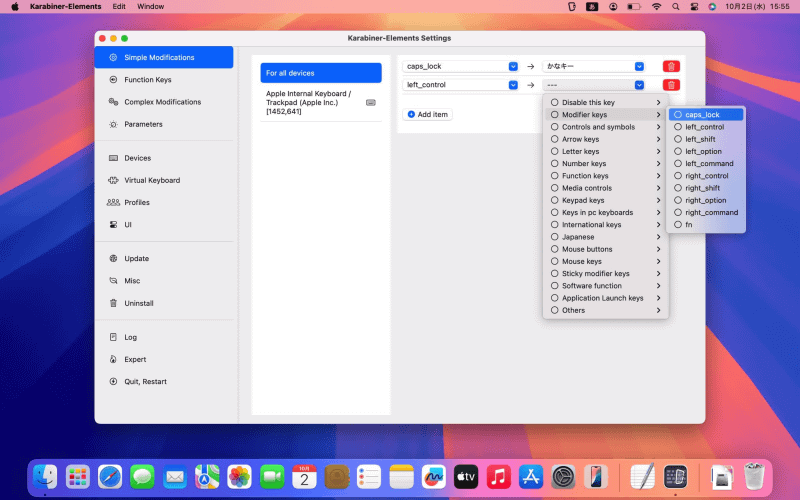Delete the left_control mapping row
This screenshot has height=500, width=800.
[671, 85]
